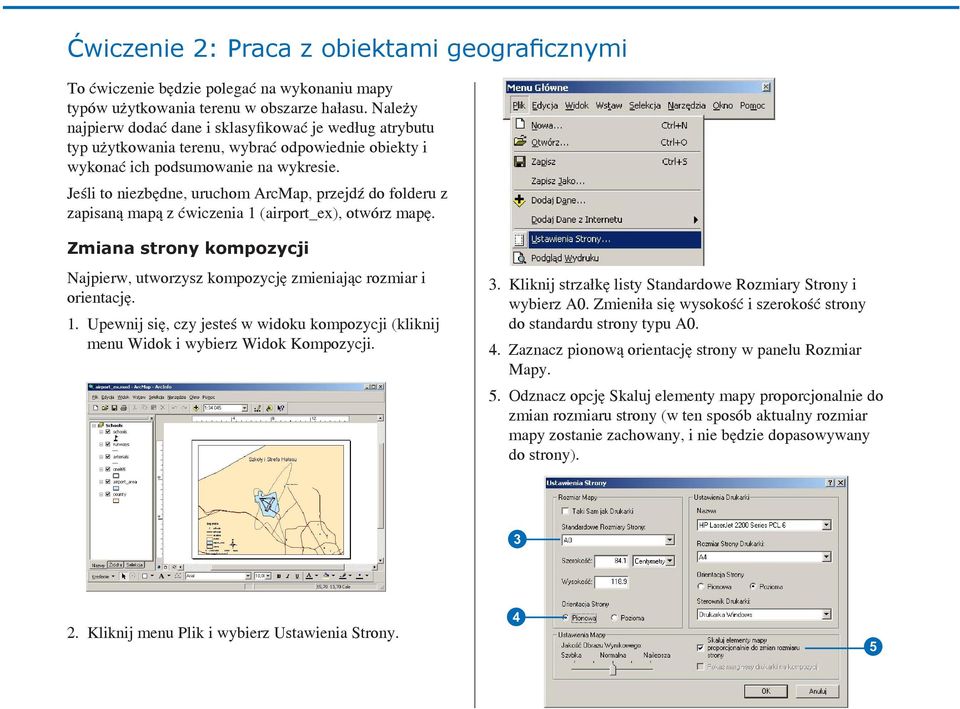Open the map scale dropdown in ArcMap toolbar
This screenshot has height=709, width=960.
coord(244,408)
